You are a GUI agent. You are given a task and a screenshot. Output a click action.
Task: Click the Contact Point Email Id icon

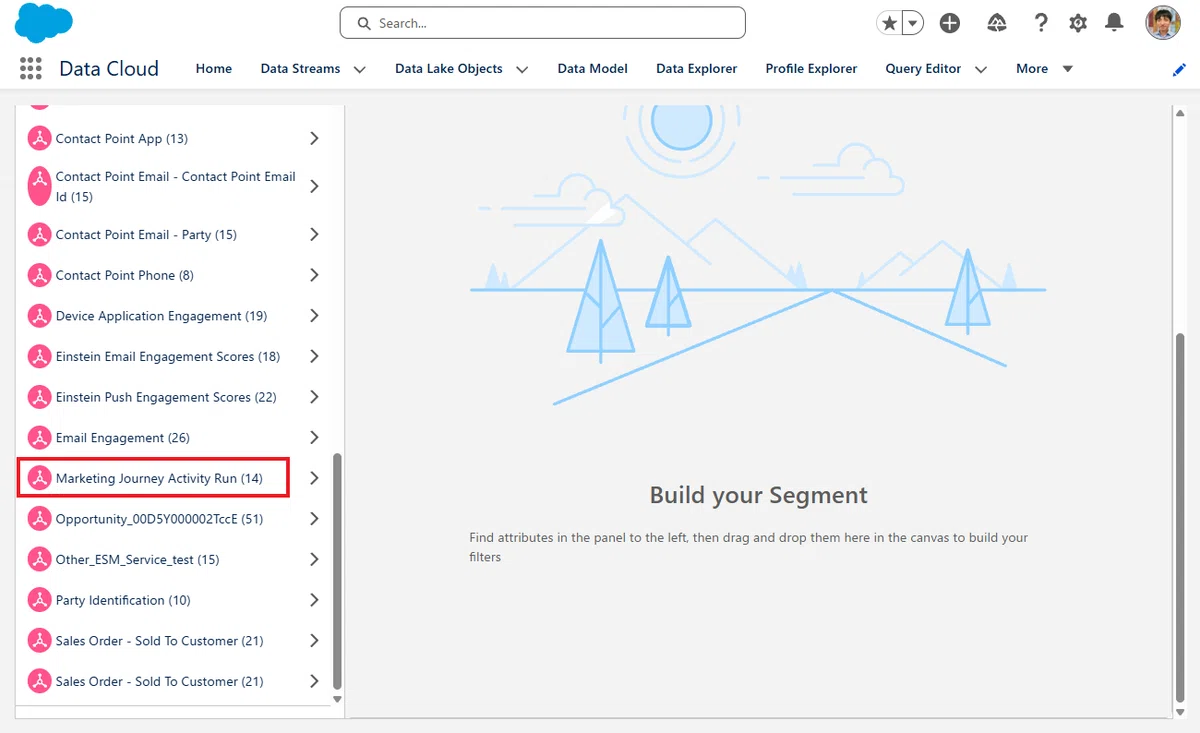(39, 186)
